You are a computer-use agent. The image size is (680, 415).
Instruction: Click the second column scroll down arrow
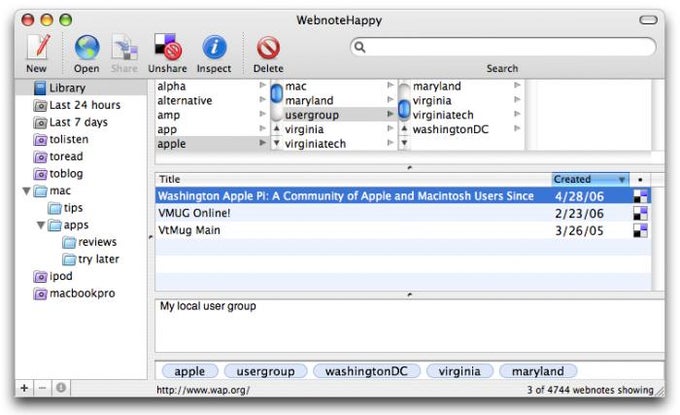point(276,143)
